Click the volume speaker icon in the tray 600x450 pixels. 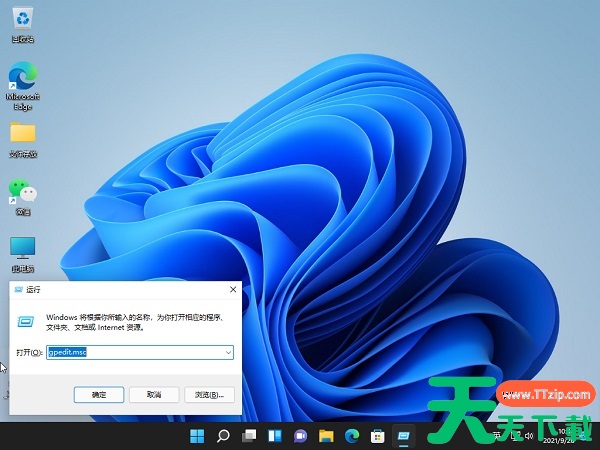pyautogui.click(x=529, y=435)
